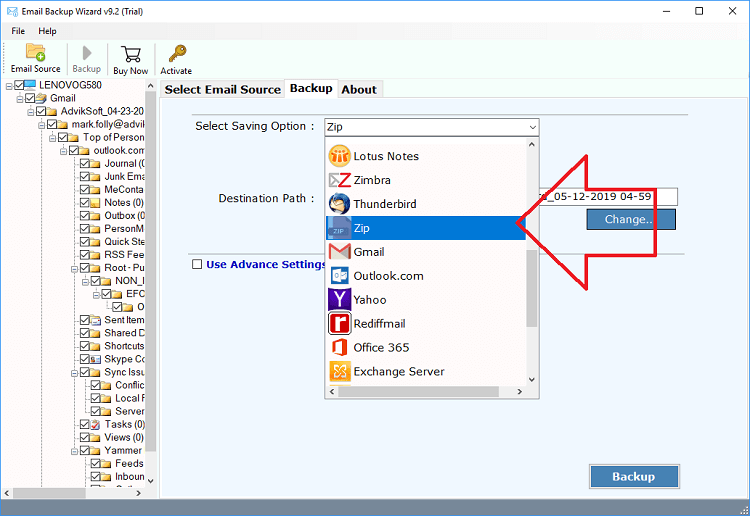Toggle the Outbox folder checkbox

click(85, 216)
